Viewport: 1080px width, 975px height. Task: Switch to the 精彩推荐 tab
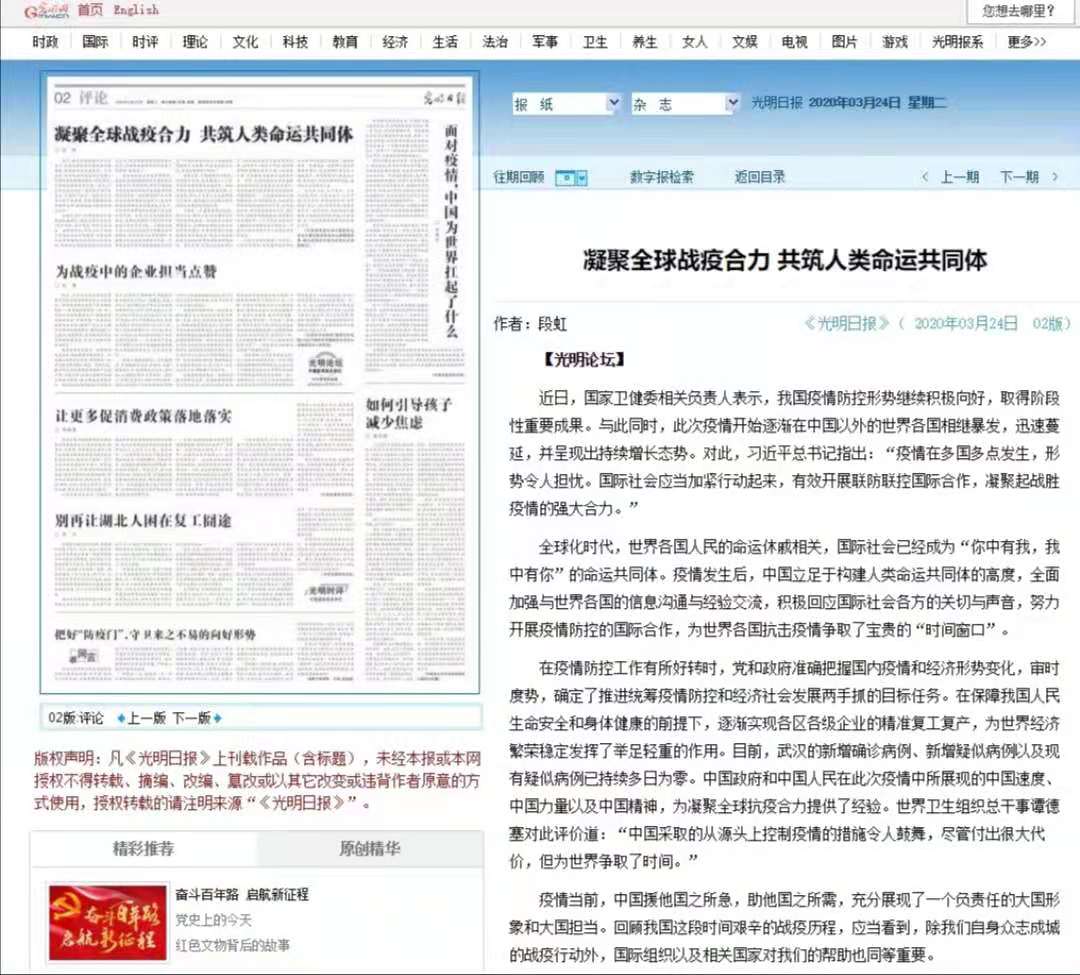[x=143, y=849]
